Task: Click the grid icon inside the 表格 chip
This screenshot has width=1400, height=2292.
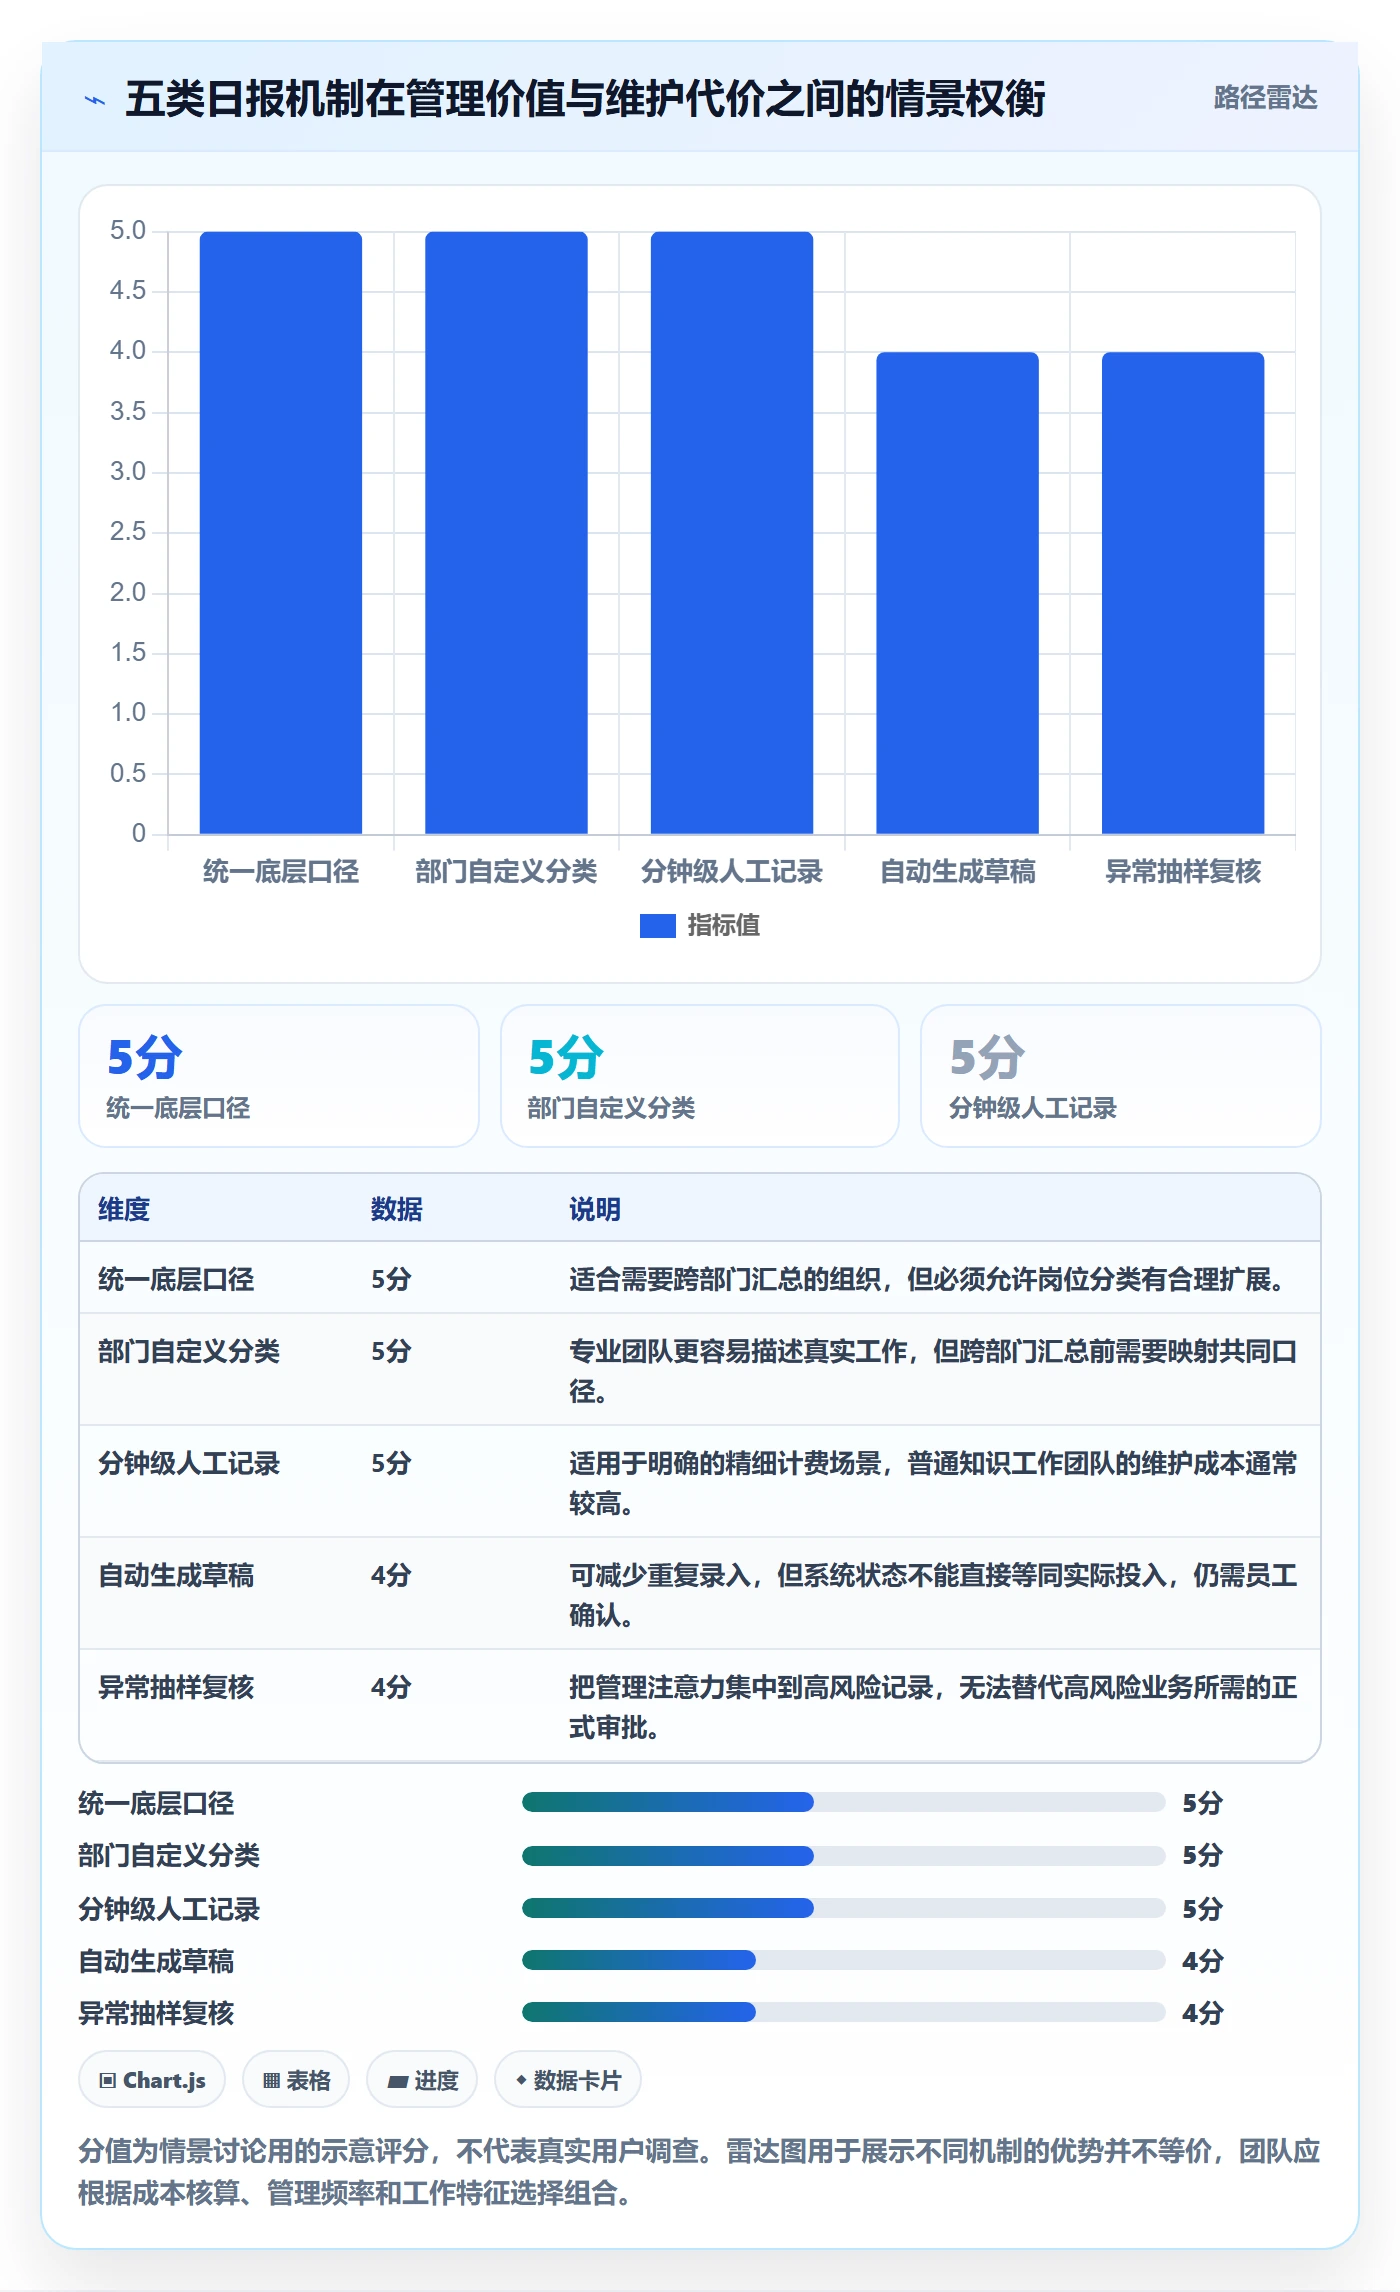Action: pyautogui.click(x=271, y=2081)
